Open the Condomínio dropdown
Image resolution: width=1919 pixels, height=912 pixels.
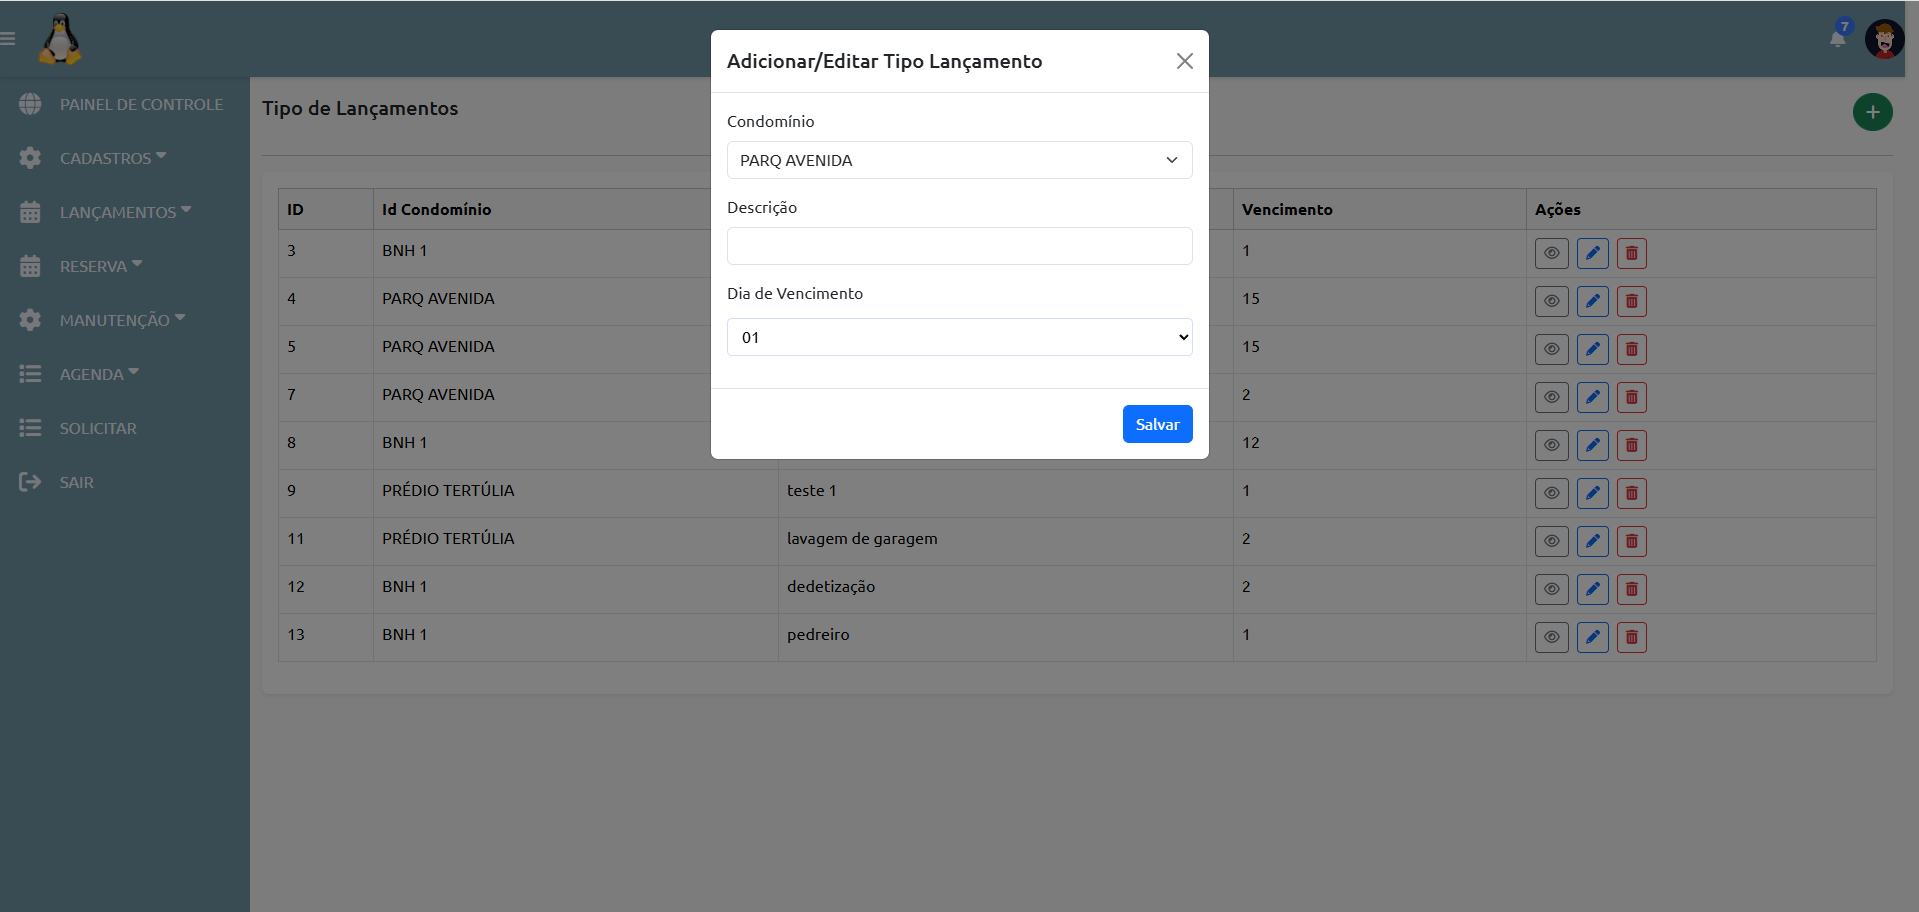959,160
